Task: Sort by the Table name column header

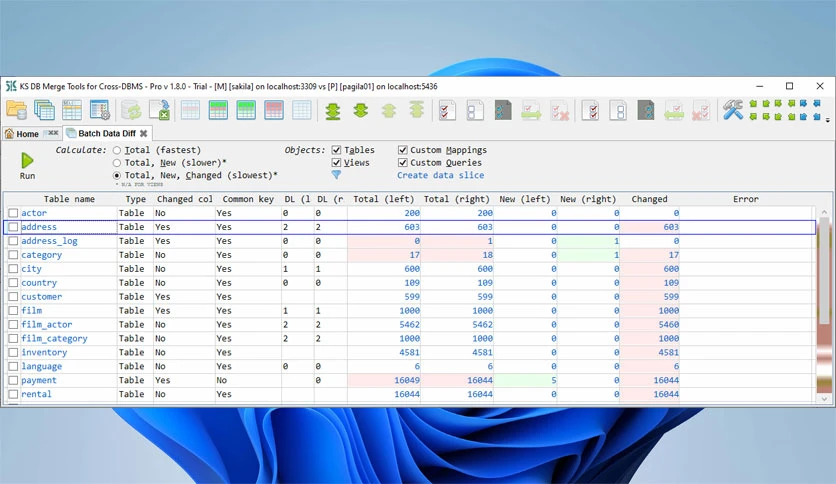Action: coord(69,199)
